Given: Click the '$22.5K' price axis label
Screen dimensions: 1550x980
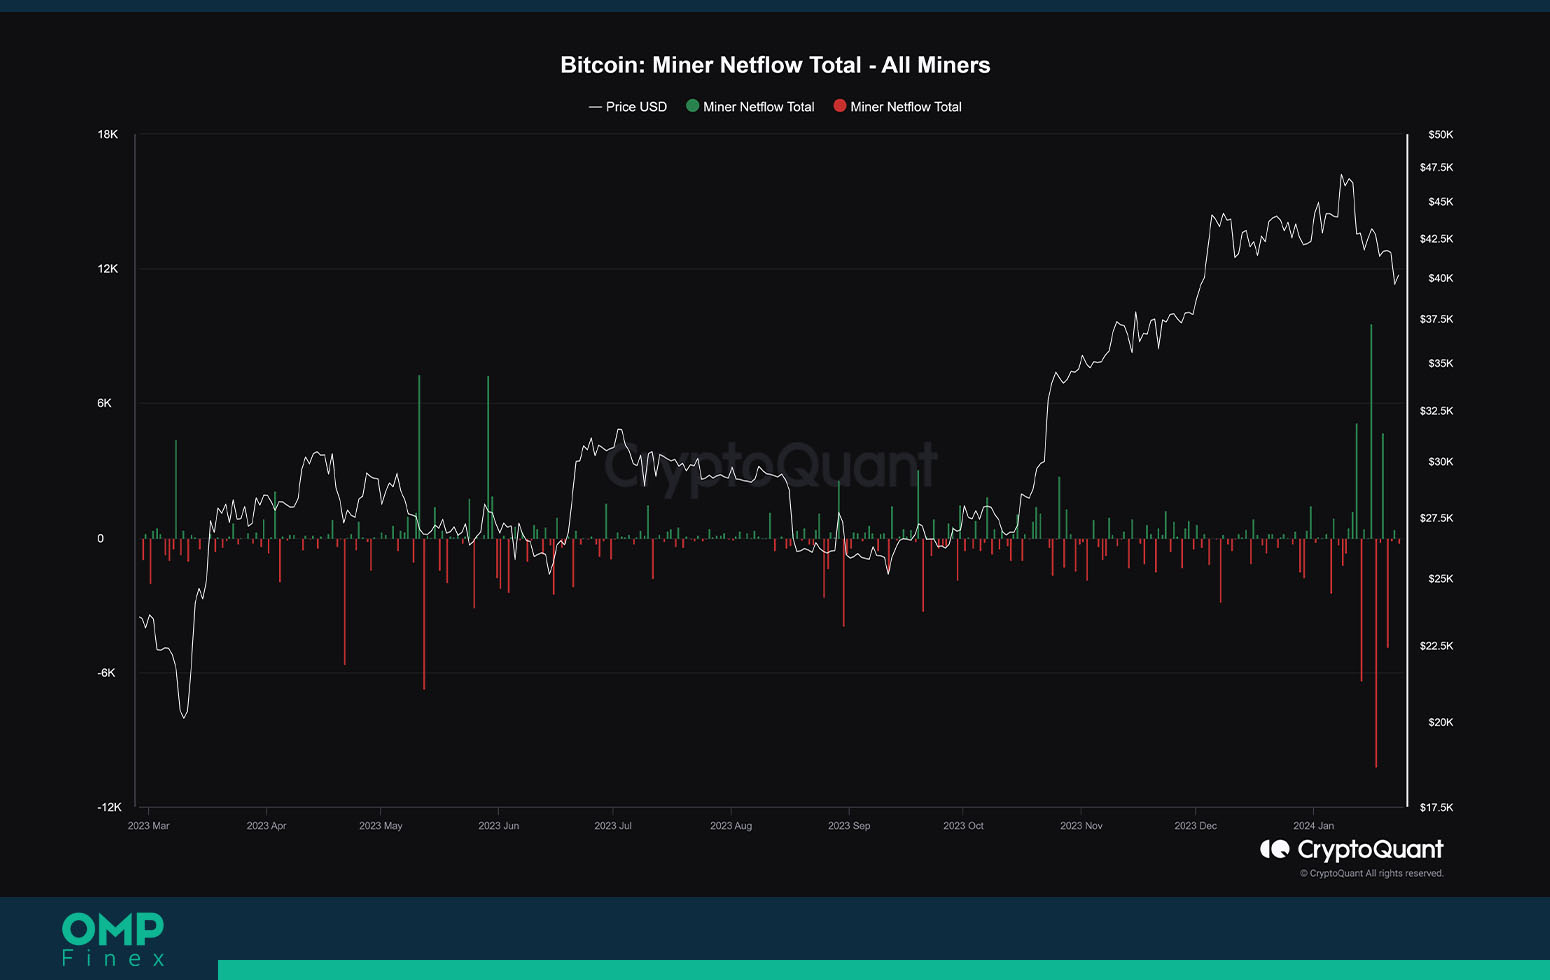Looking at the screenshot, I should coord(1437,645).
